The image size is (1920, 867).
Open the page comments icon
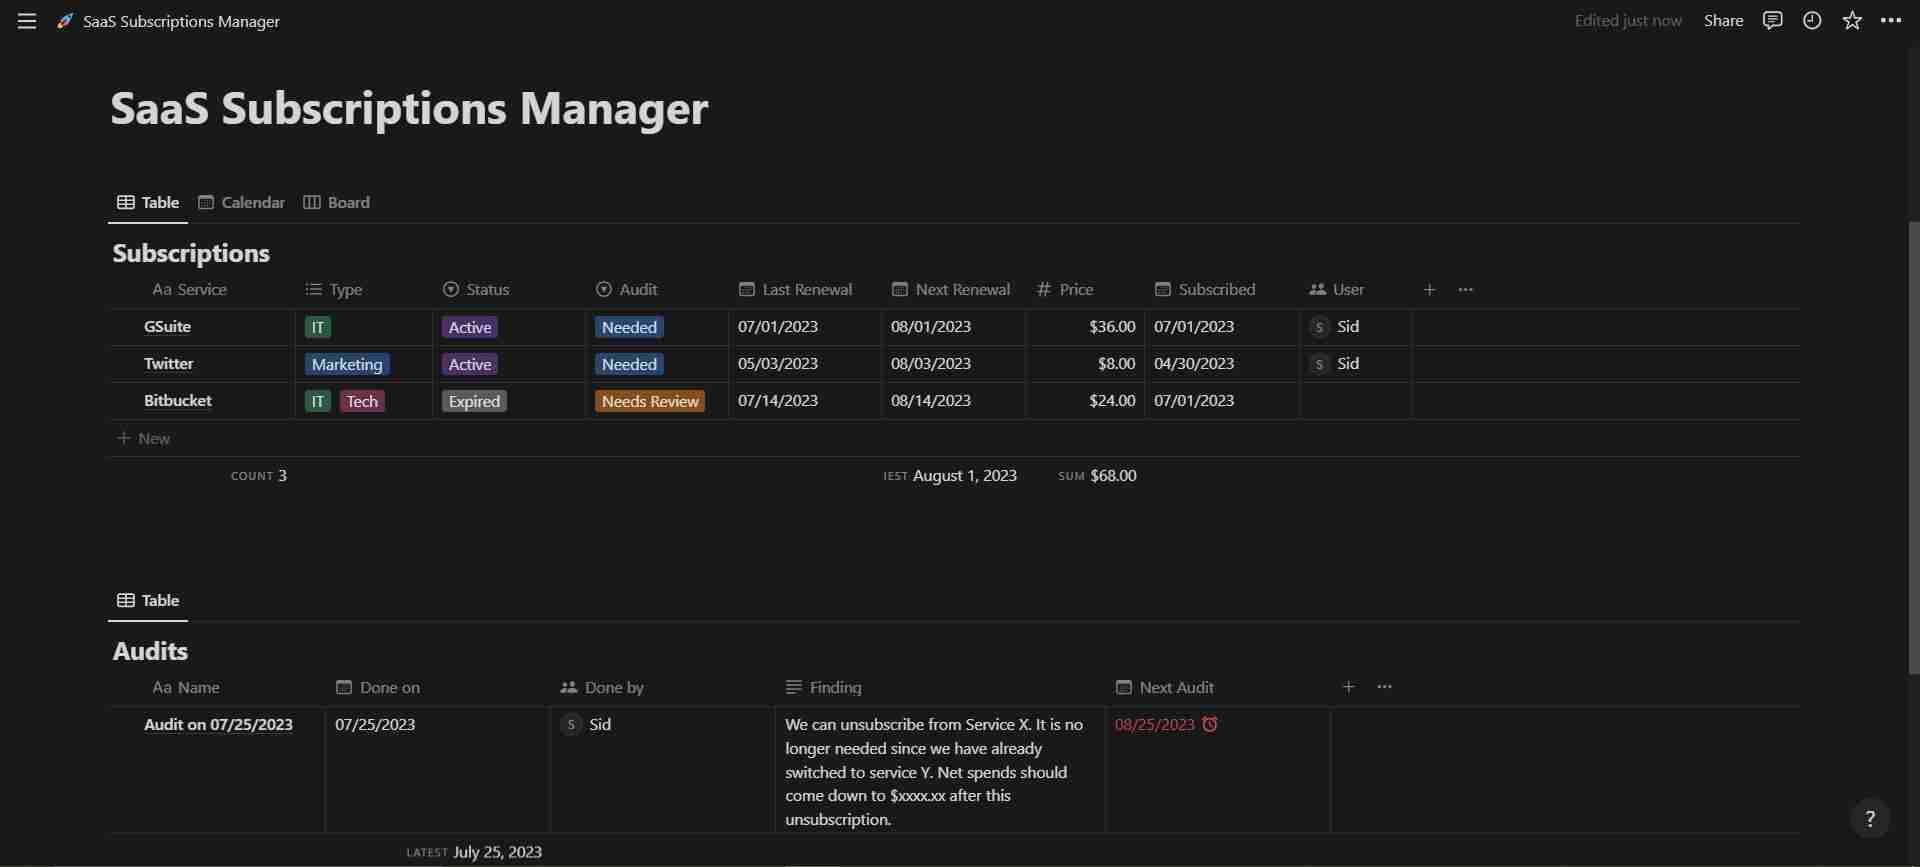pos(1772,21)
